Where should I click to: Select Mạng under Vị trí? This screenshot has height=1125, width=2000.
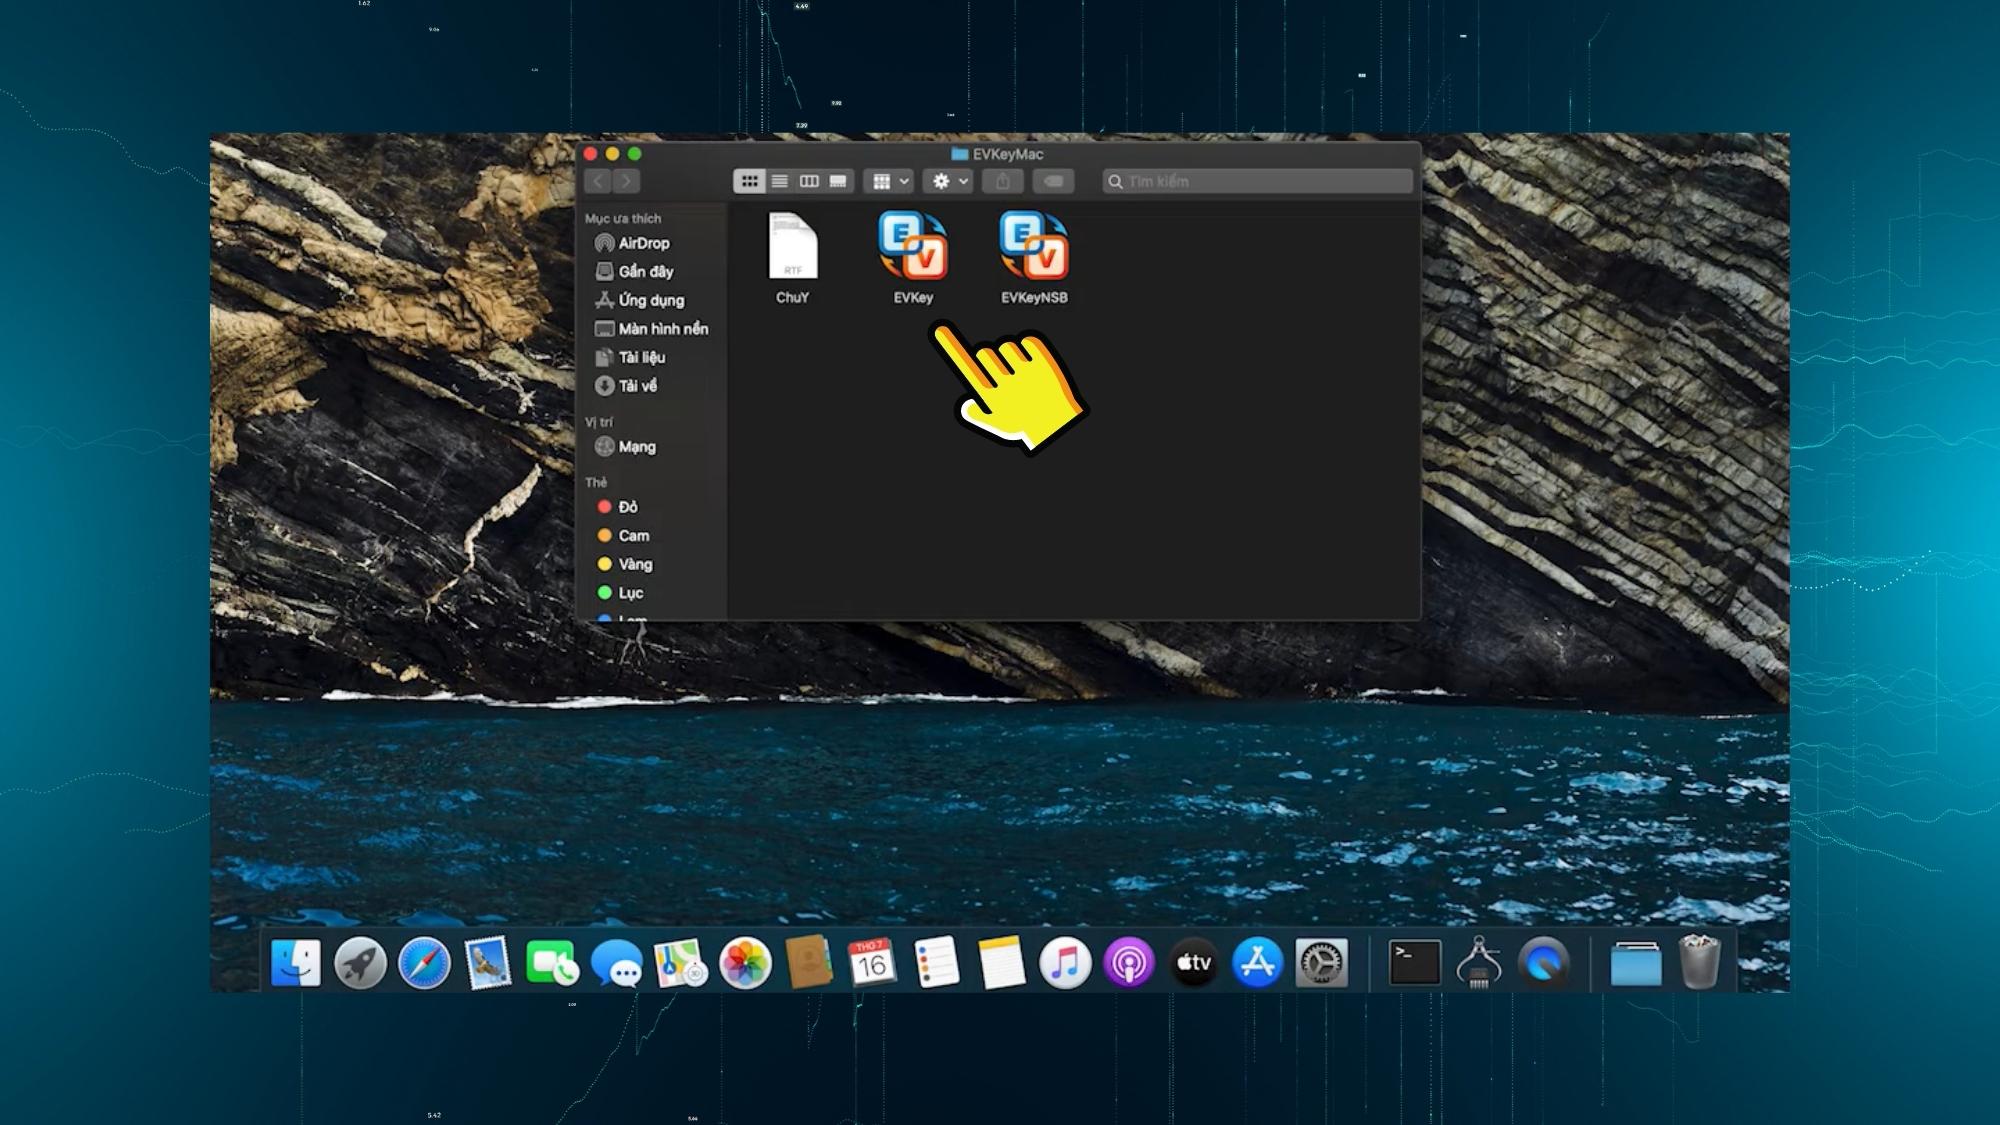638,447
